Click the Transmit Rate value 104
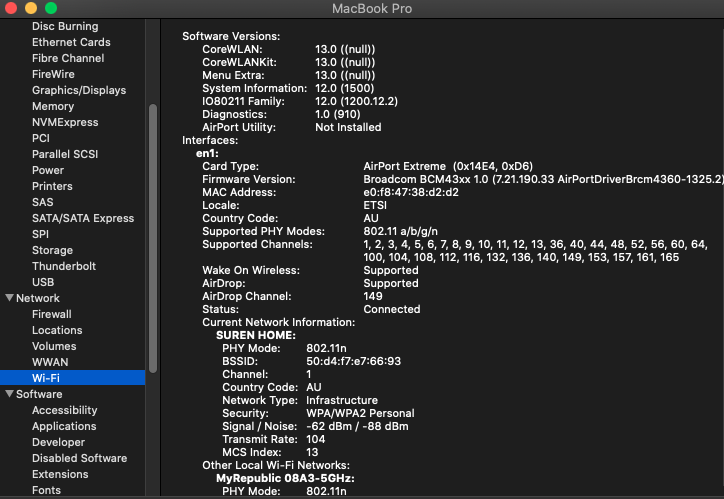 [x=315, y=439]
